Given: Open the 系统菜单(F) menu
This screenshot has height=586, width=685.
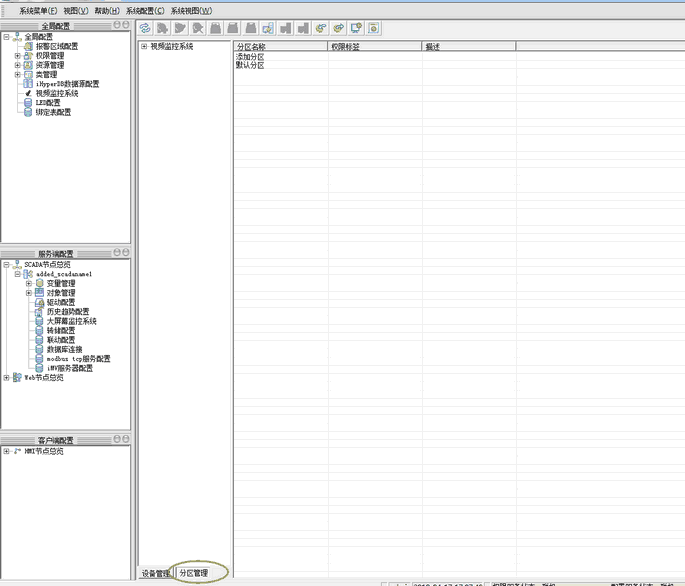Looking at the screenshot, I should (x=38, y=11).
